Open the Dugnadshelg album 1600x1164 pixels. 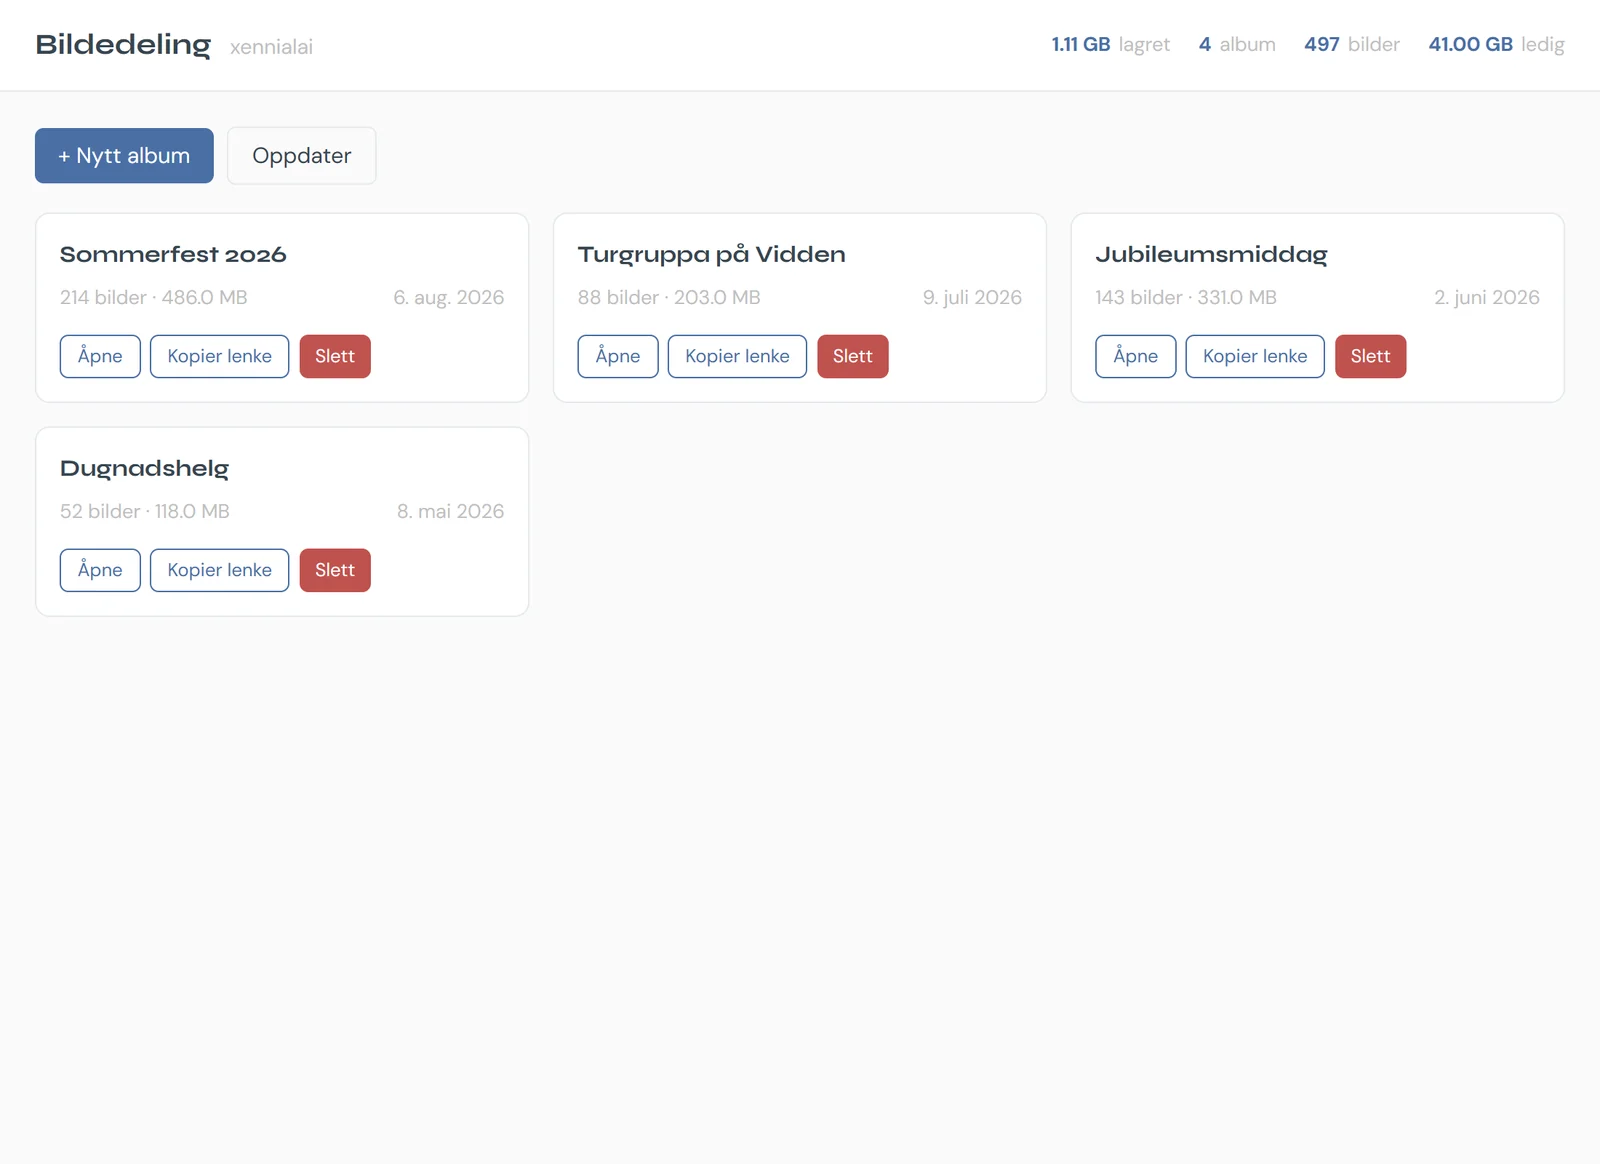click(100, 571)
